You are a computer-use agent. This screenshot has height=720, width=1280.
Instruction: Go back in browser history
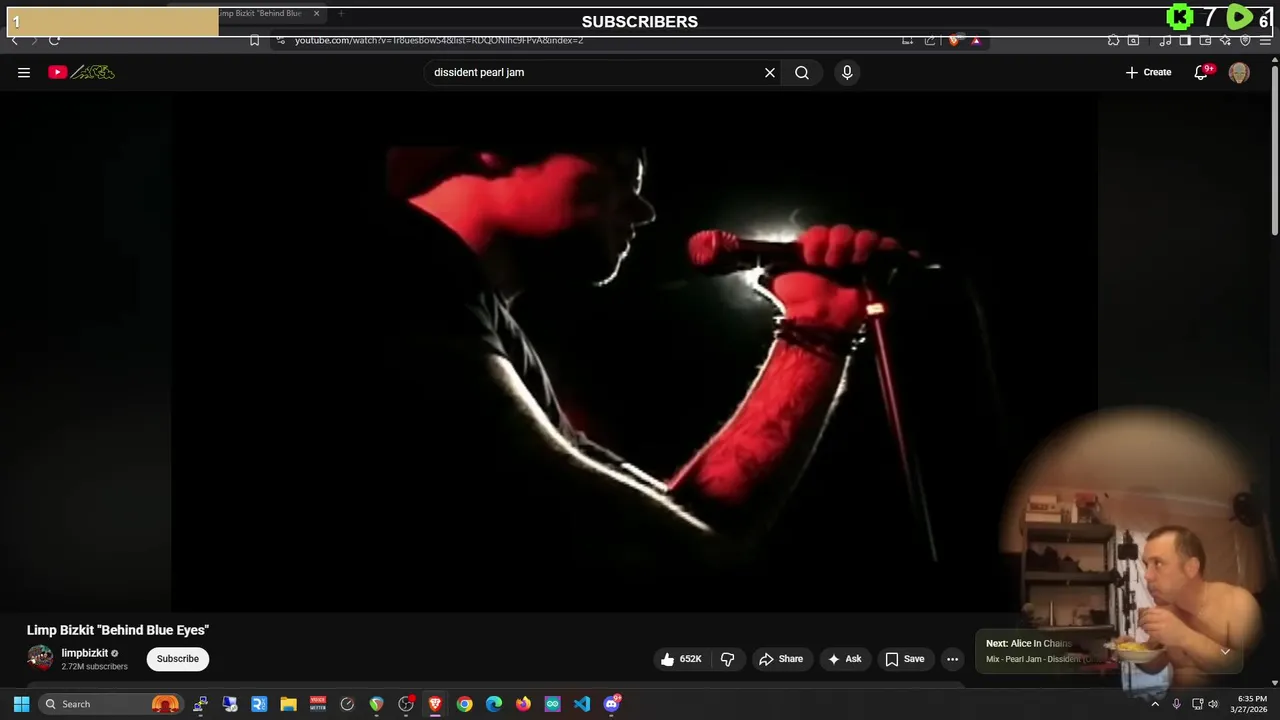14,40
